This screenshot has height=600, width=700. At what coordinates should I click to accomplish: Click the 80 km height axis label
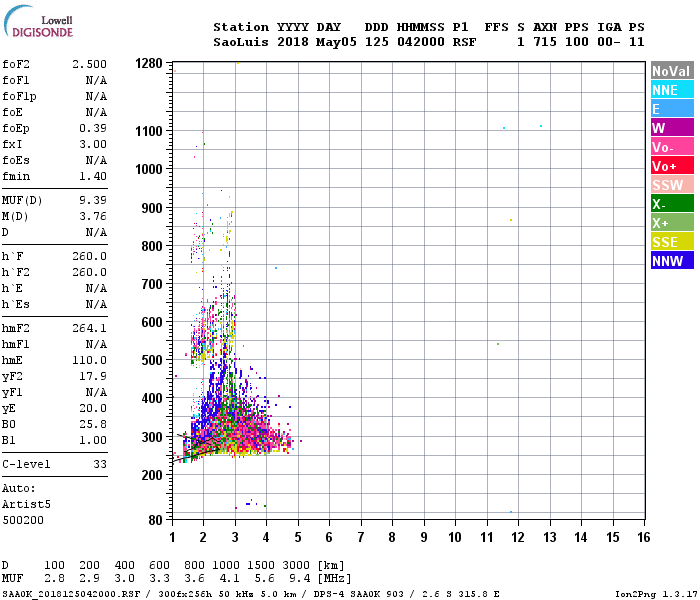pos(155,520)
